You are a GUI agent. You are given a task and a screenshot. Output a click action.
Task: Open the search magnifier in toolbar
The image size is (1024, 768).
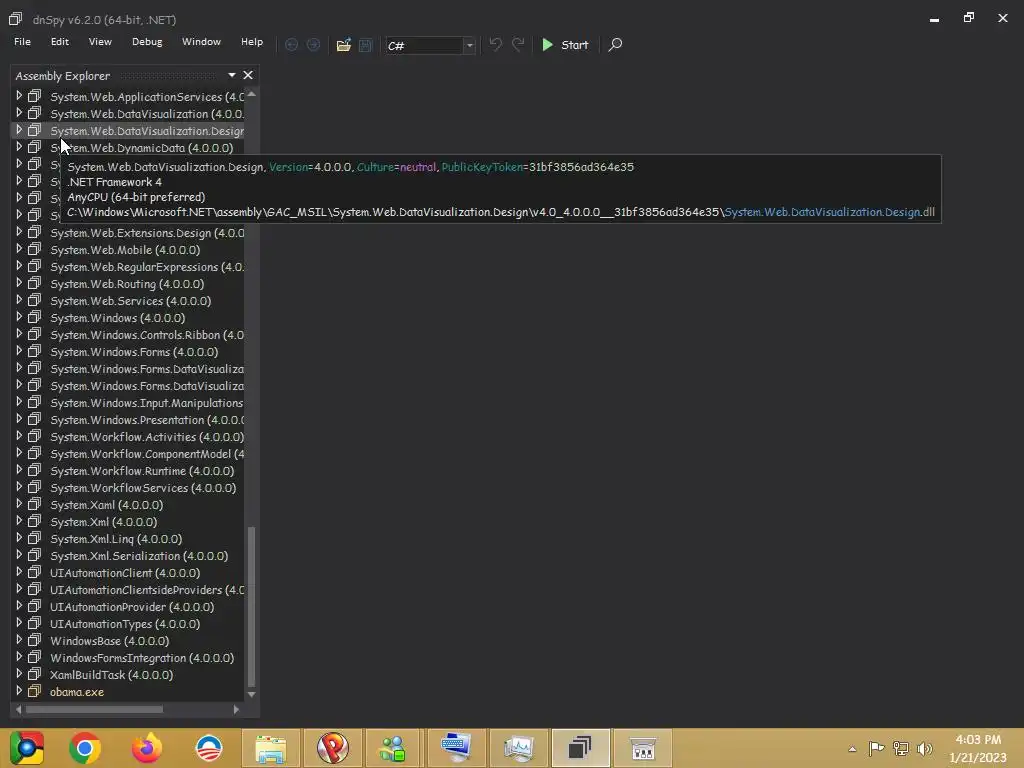coord(615,44)
